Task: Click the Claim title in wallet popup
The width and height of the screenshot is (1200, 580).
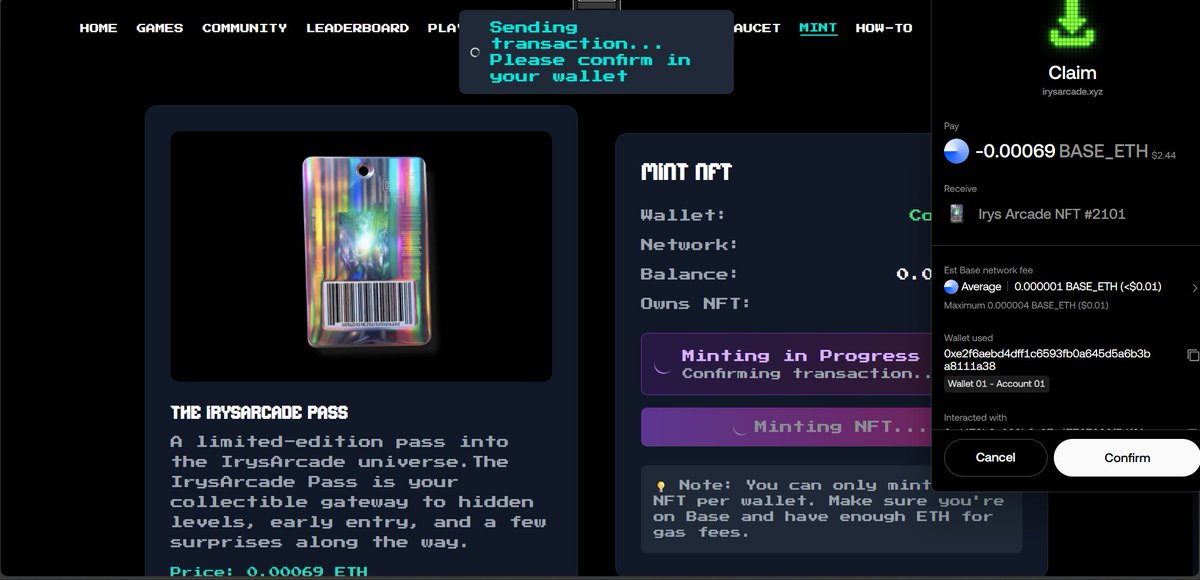Action: point(1072,72)
